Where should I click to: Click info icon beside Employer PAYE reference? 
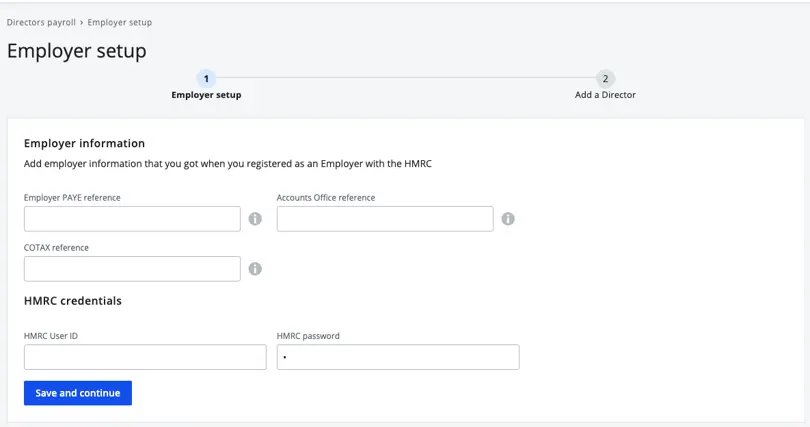(255, 219)
